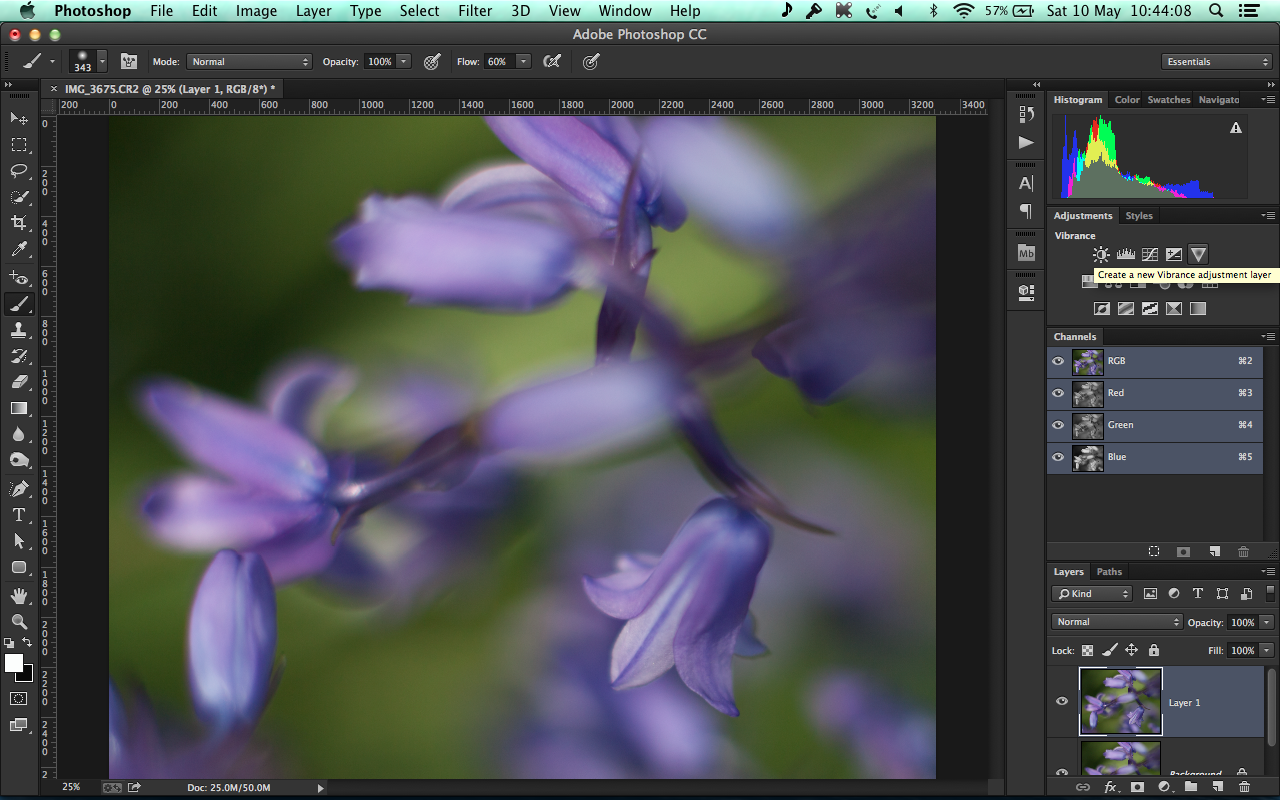Enable airbrush-style build-up effects
This screenshot has width=1280, height=800.
tap(551, 62)
